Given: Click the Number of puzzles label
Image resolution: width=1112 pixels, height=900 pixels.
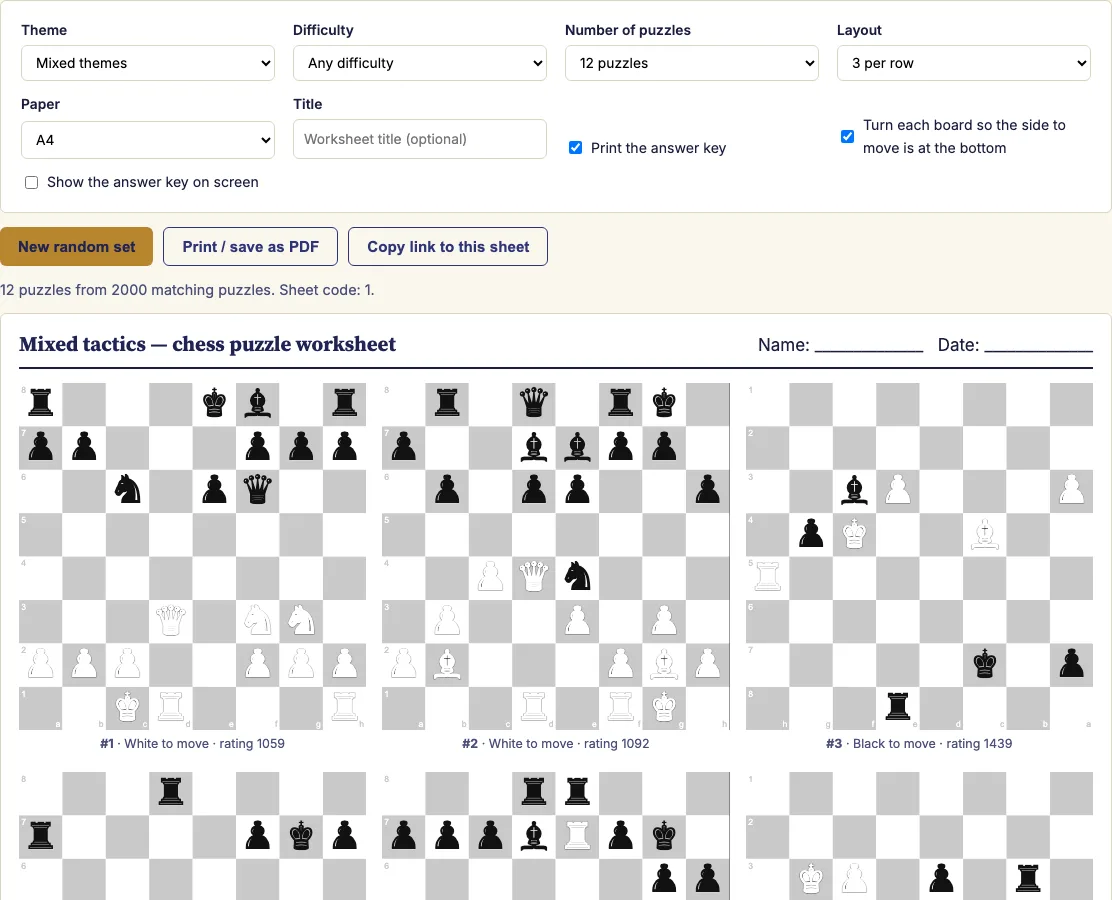Looking at the screenshot, I should (628, 30).
